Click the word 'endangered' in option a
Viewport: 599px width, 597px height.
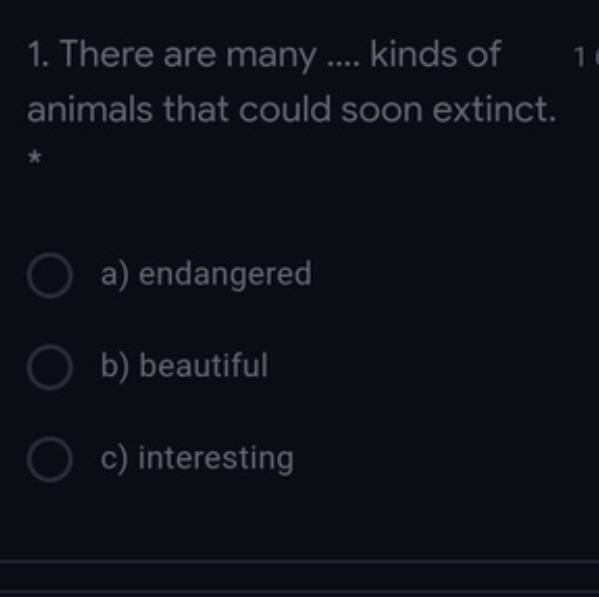pos(225,274)
